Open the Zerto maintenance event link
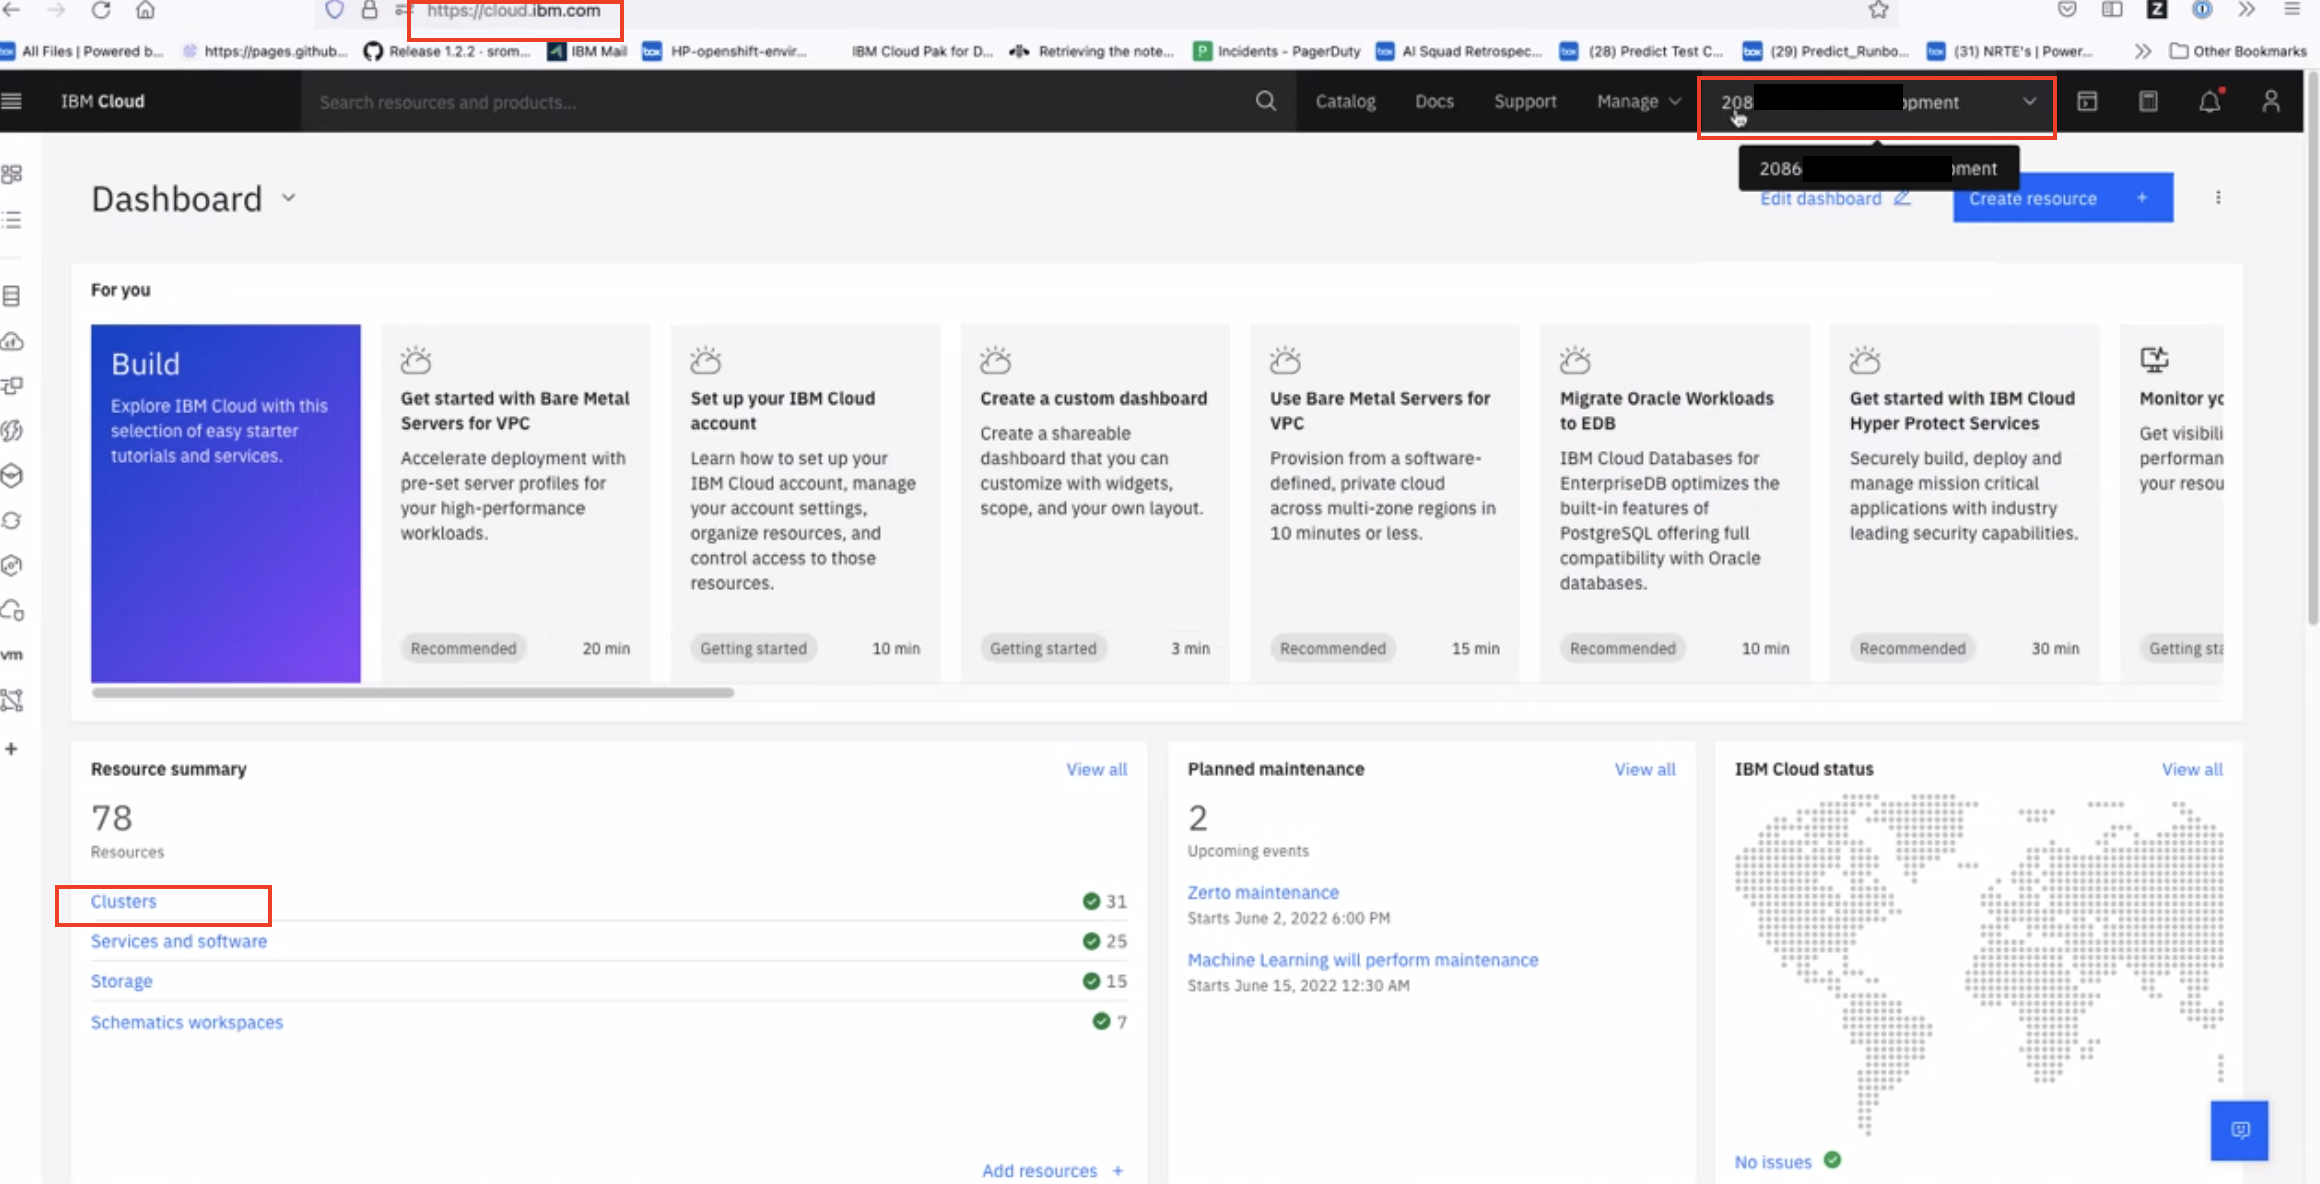 pyautogui.click(x=1263, y=892)
